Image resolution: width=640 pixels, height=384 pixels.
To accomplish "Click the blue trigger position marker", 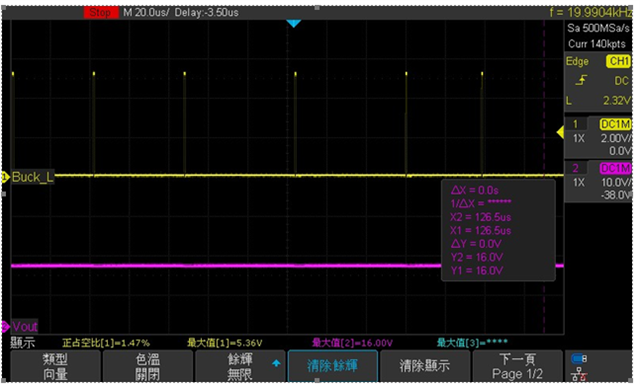I will coord(293,24).
